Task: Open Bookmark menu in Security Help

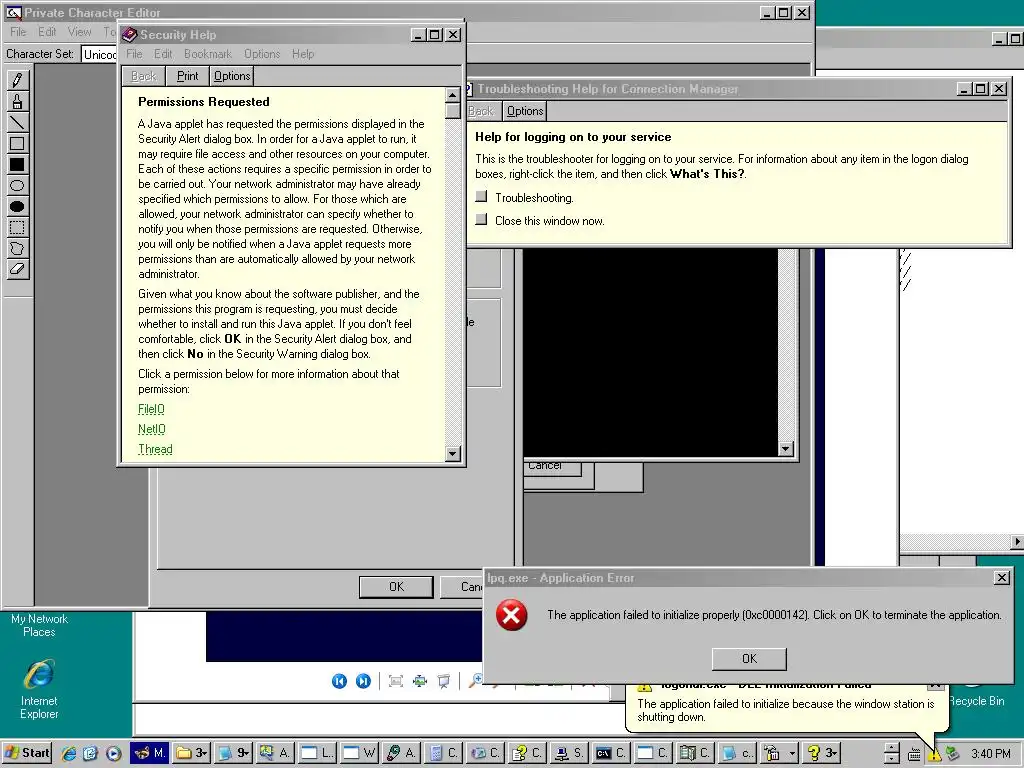Action: coord(208,54)
